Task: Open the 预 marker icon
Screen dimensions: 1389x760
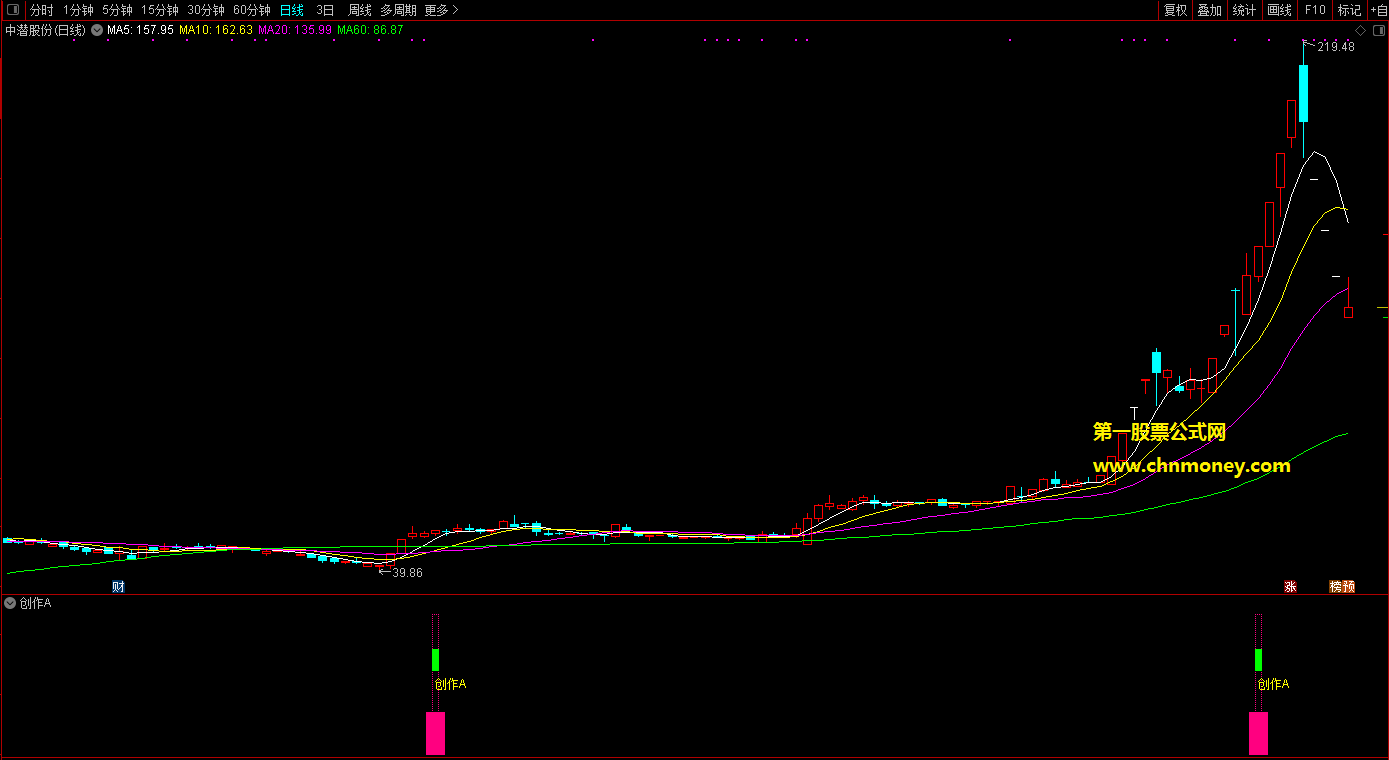Action: (1349, 587)
